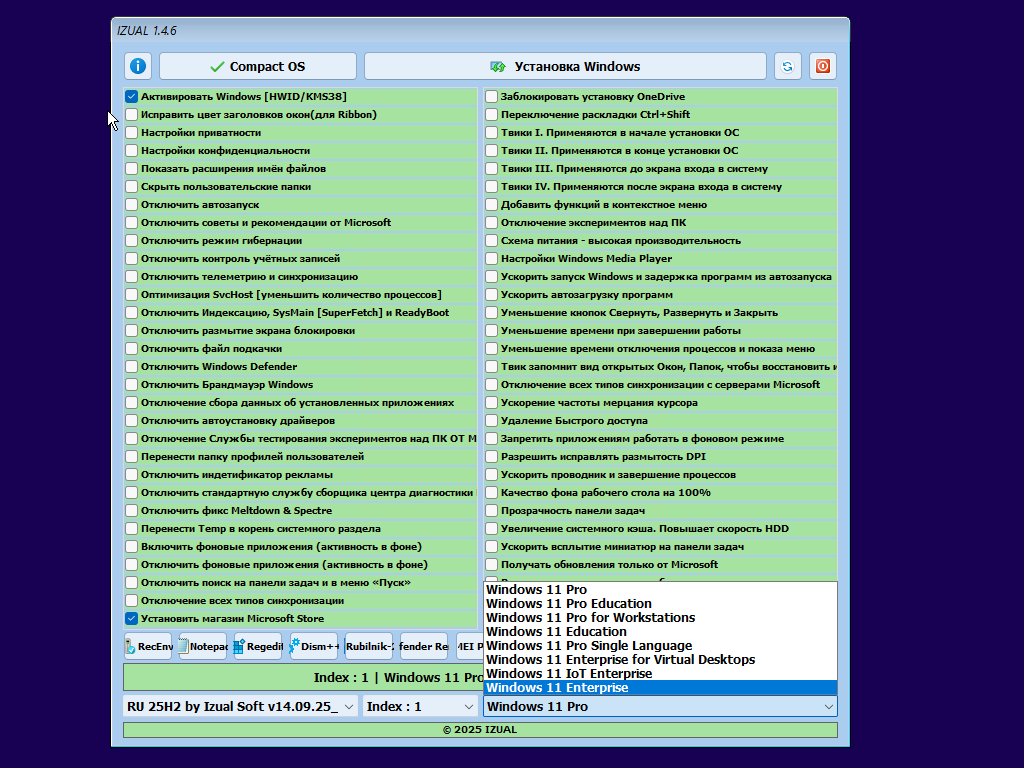
Task: Check Прозрачность панели задач
Action: pyautogui.click(x=492, y=511)
